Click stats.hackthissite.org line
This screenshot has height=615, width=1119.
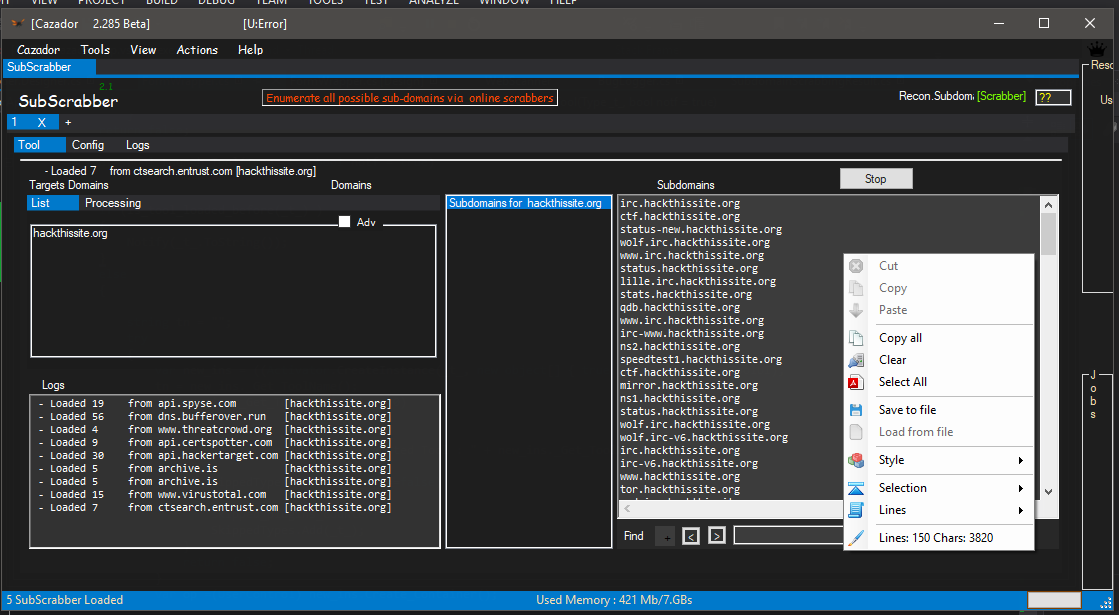point(686,295)
